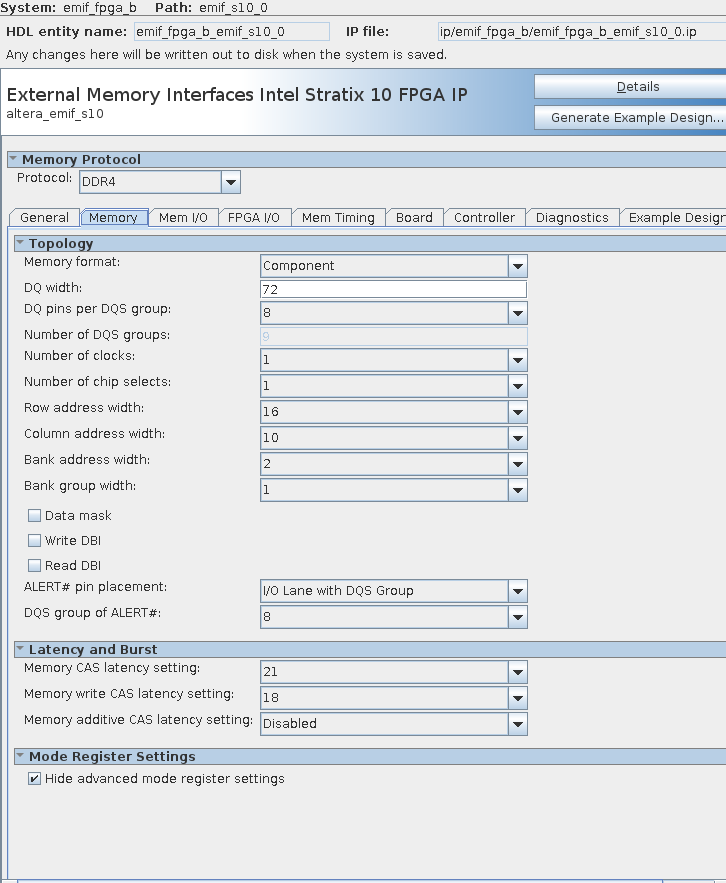Screen dimensions: 726x883
Task: Switch to the Board tab
Action: click(x=414, y=218)
